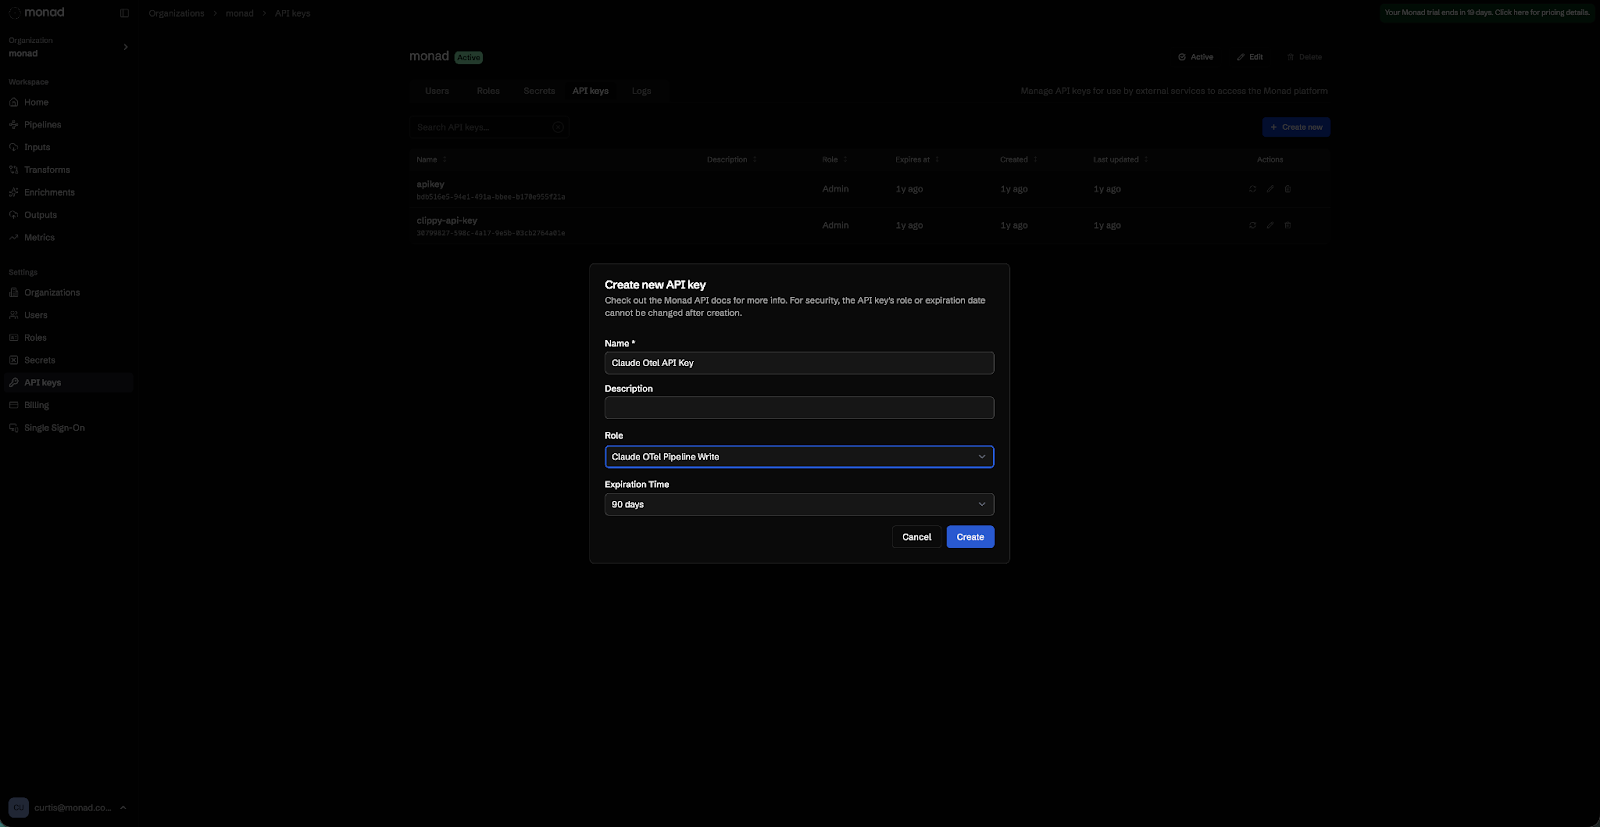Click the regenerate icon for clippy-api-key row
This screenshot has width=1600, height=827.
point(1252,225)
